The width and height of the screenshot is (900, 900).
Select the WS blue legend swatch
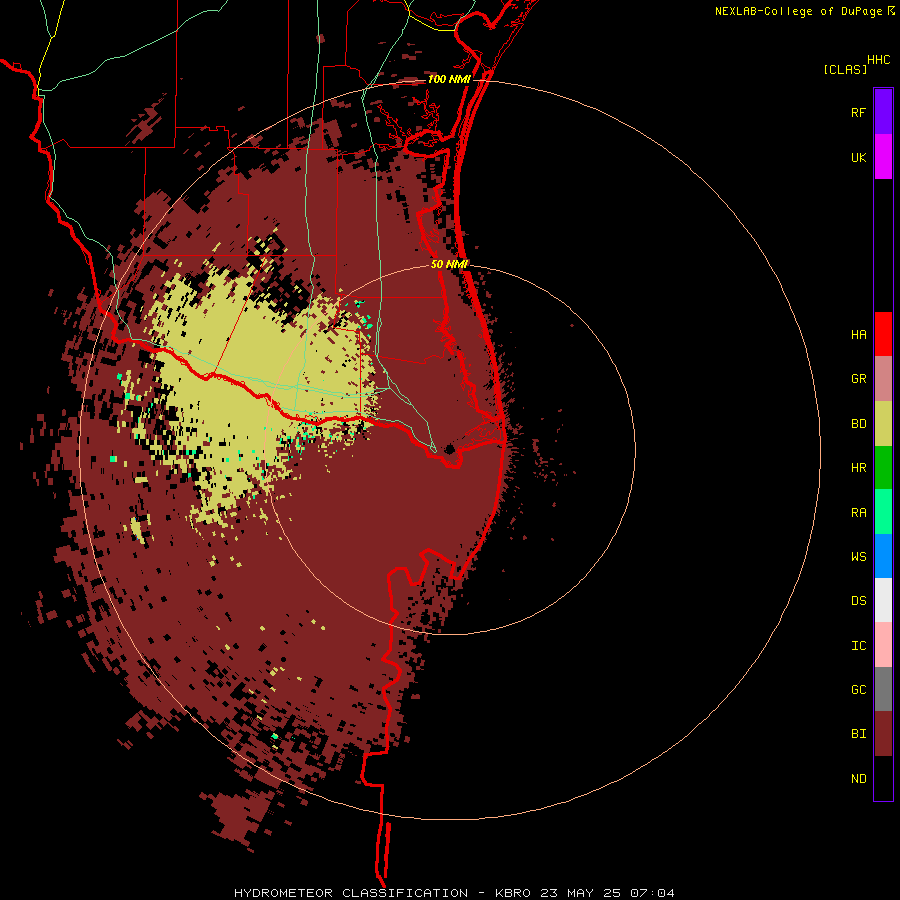click(883, 556)
